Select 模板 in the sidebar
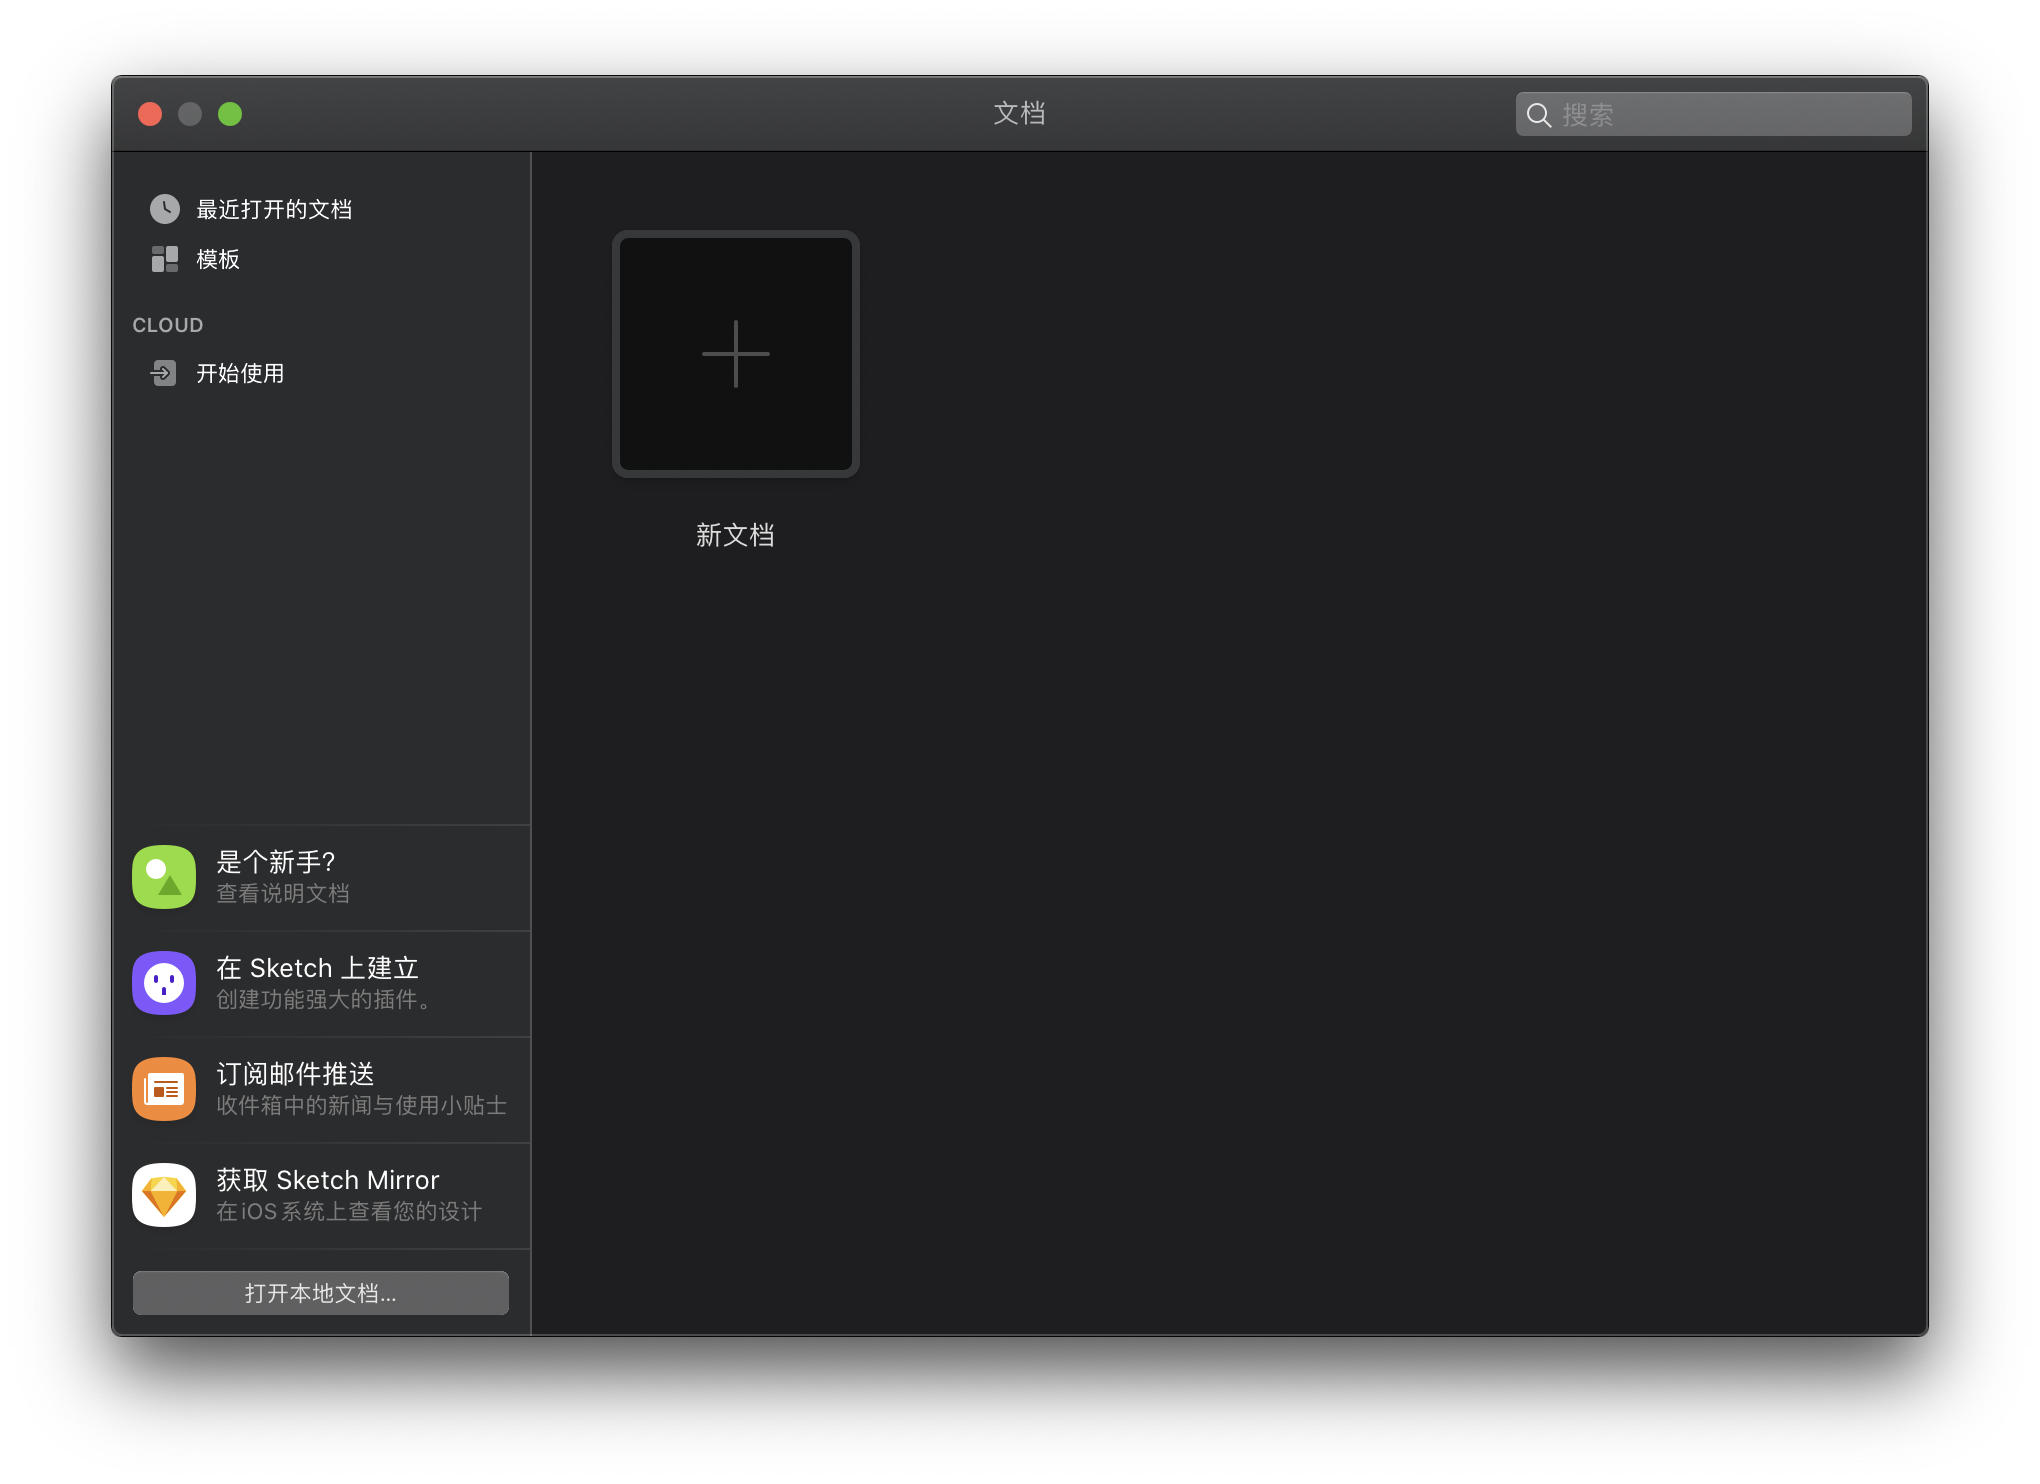The width and height of the screenshot is (2040, 1484). tap(218, 259)
